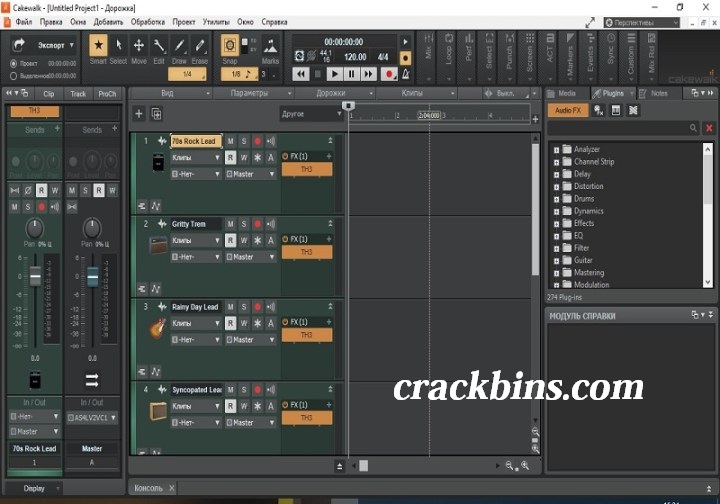Freeze the Rainy Day Lead track
This screenshot has height=504, width=720.
point(258,323)
